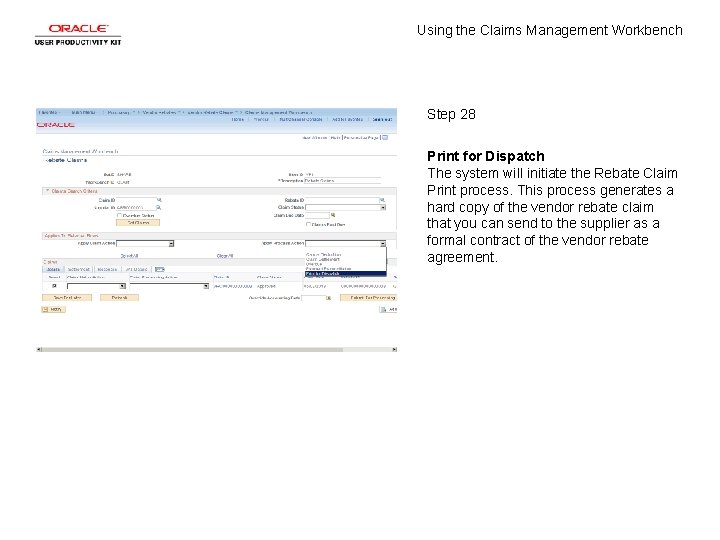Click the new window icon beside Personalize Page
Image resolution: width=720 pixels, height=540 pixels.
(x=385, y=137)
